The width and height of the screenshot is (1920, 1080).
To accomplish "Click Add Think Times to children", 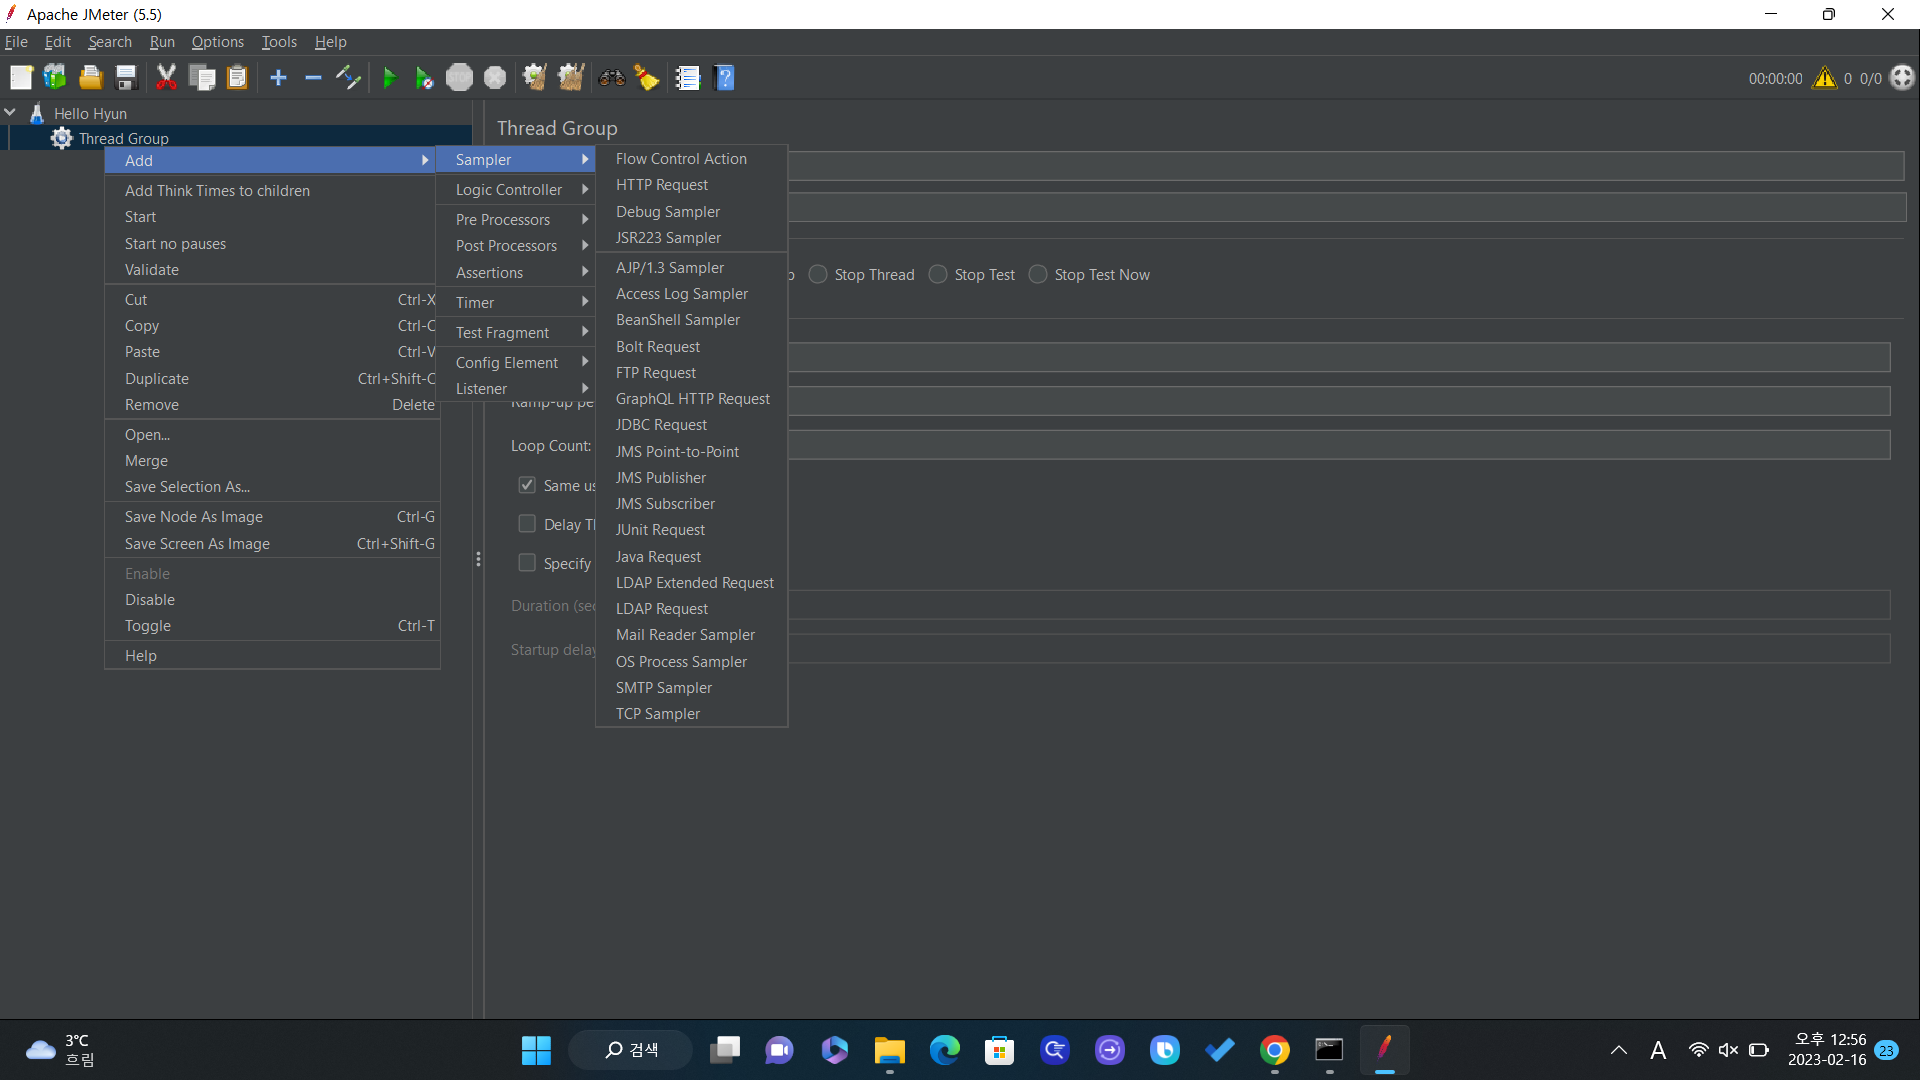I will point(272,191).
